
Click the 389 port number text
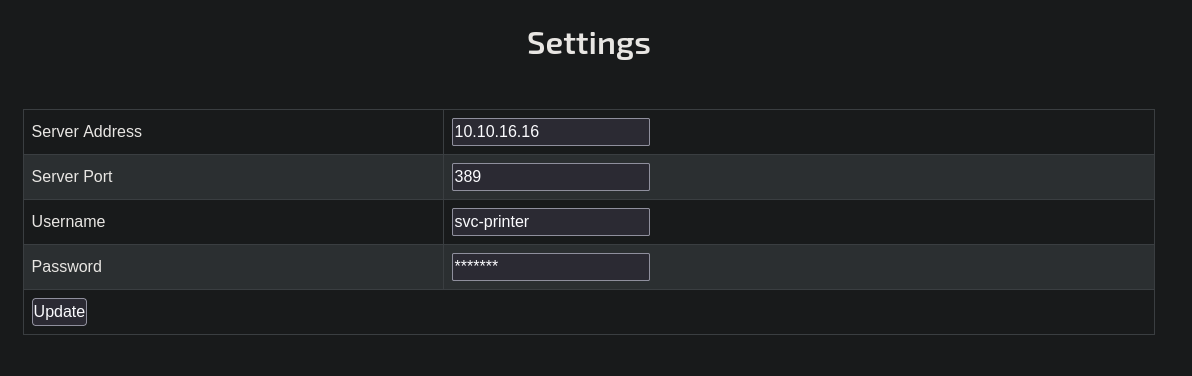[x=468, y=176]
